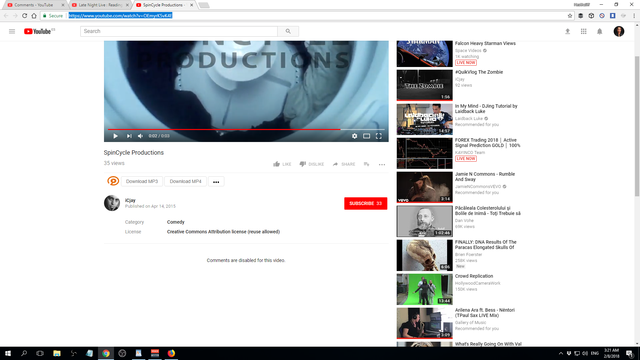Click the search magnifier button
This screenshot has width=640, height=360.
[x=288, y=31]
